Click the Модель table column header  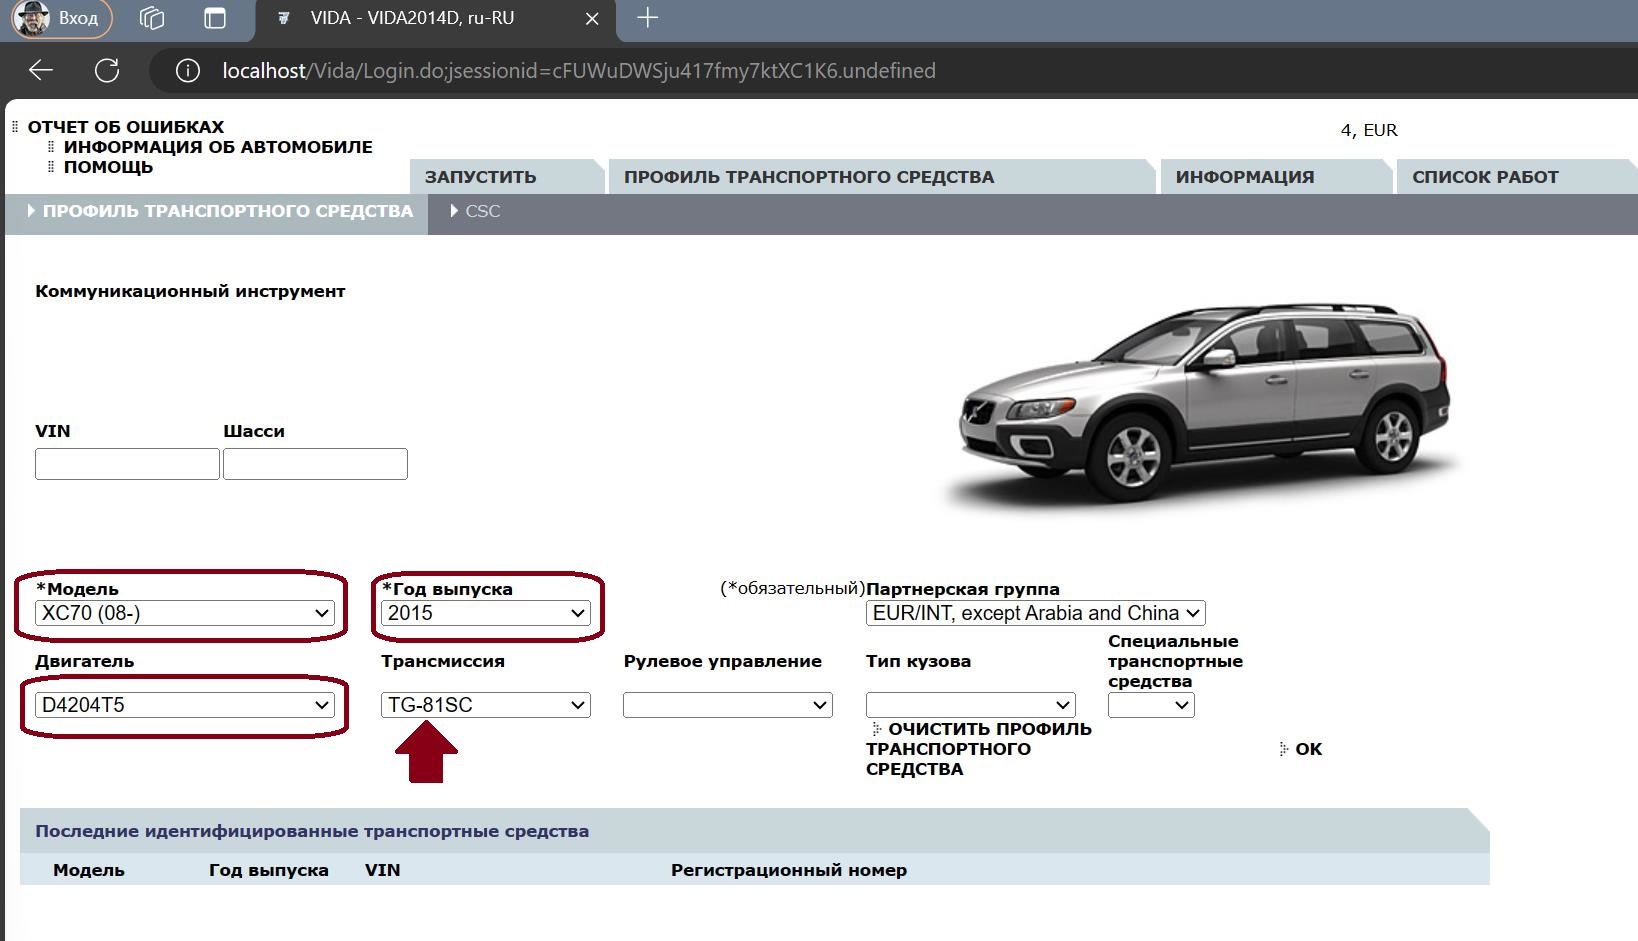coord(89,870)
